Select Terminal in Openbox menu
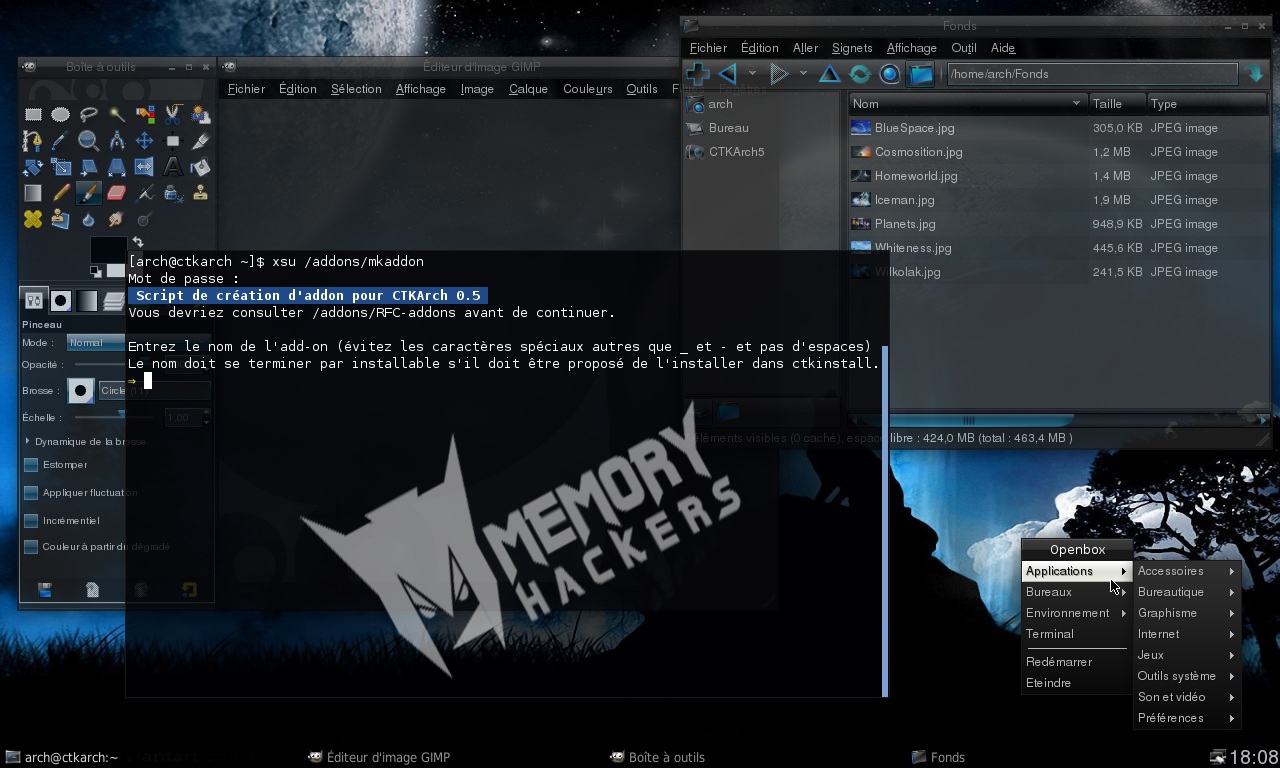 tap(1076, 634)
